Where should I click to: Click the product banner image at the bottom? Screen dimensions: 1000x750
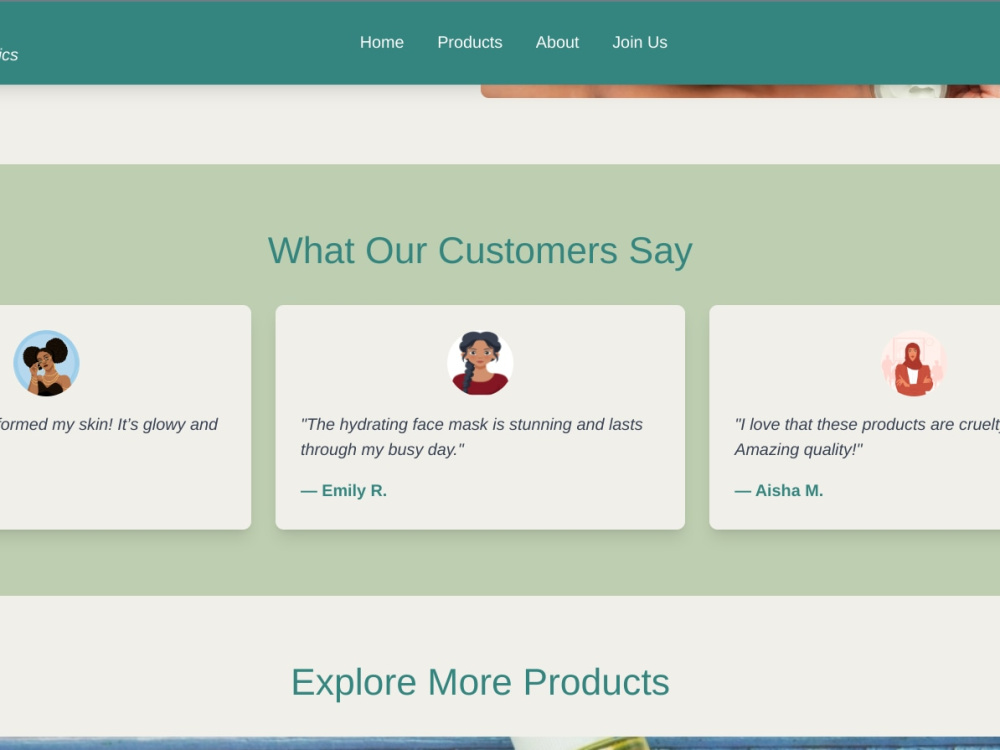pos(500,744)
